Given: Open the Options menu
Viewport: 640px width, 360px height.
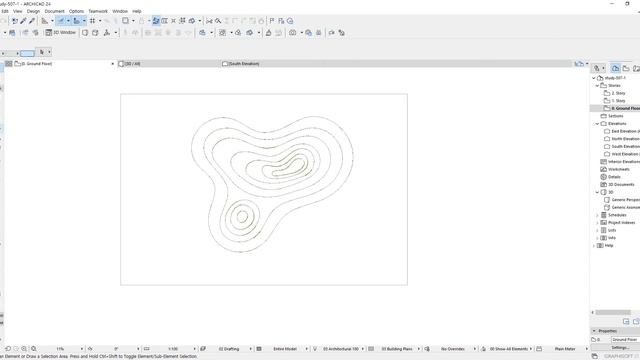Looking at the screenshot, I should click(76, 11).
